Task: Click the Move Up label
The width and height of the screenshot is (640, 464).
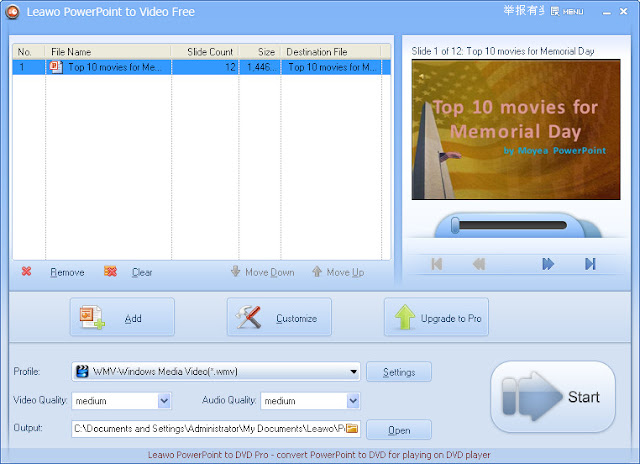Action: (x=345, y=272)
